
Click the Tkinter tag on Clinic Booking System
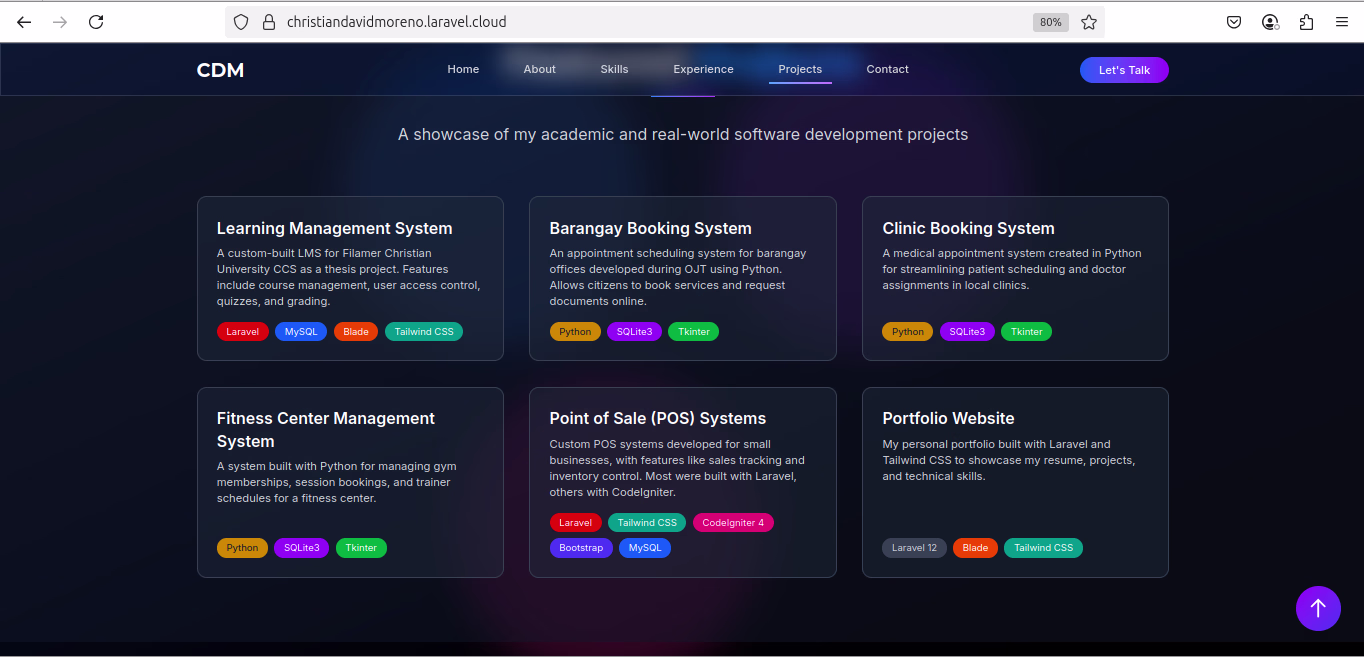tap(1026, 331)
